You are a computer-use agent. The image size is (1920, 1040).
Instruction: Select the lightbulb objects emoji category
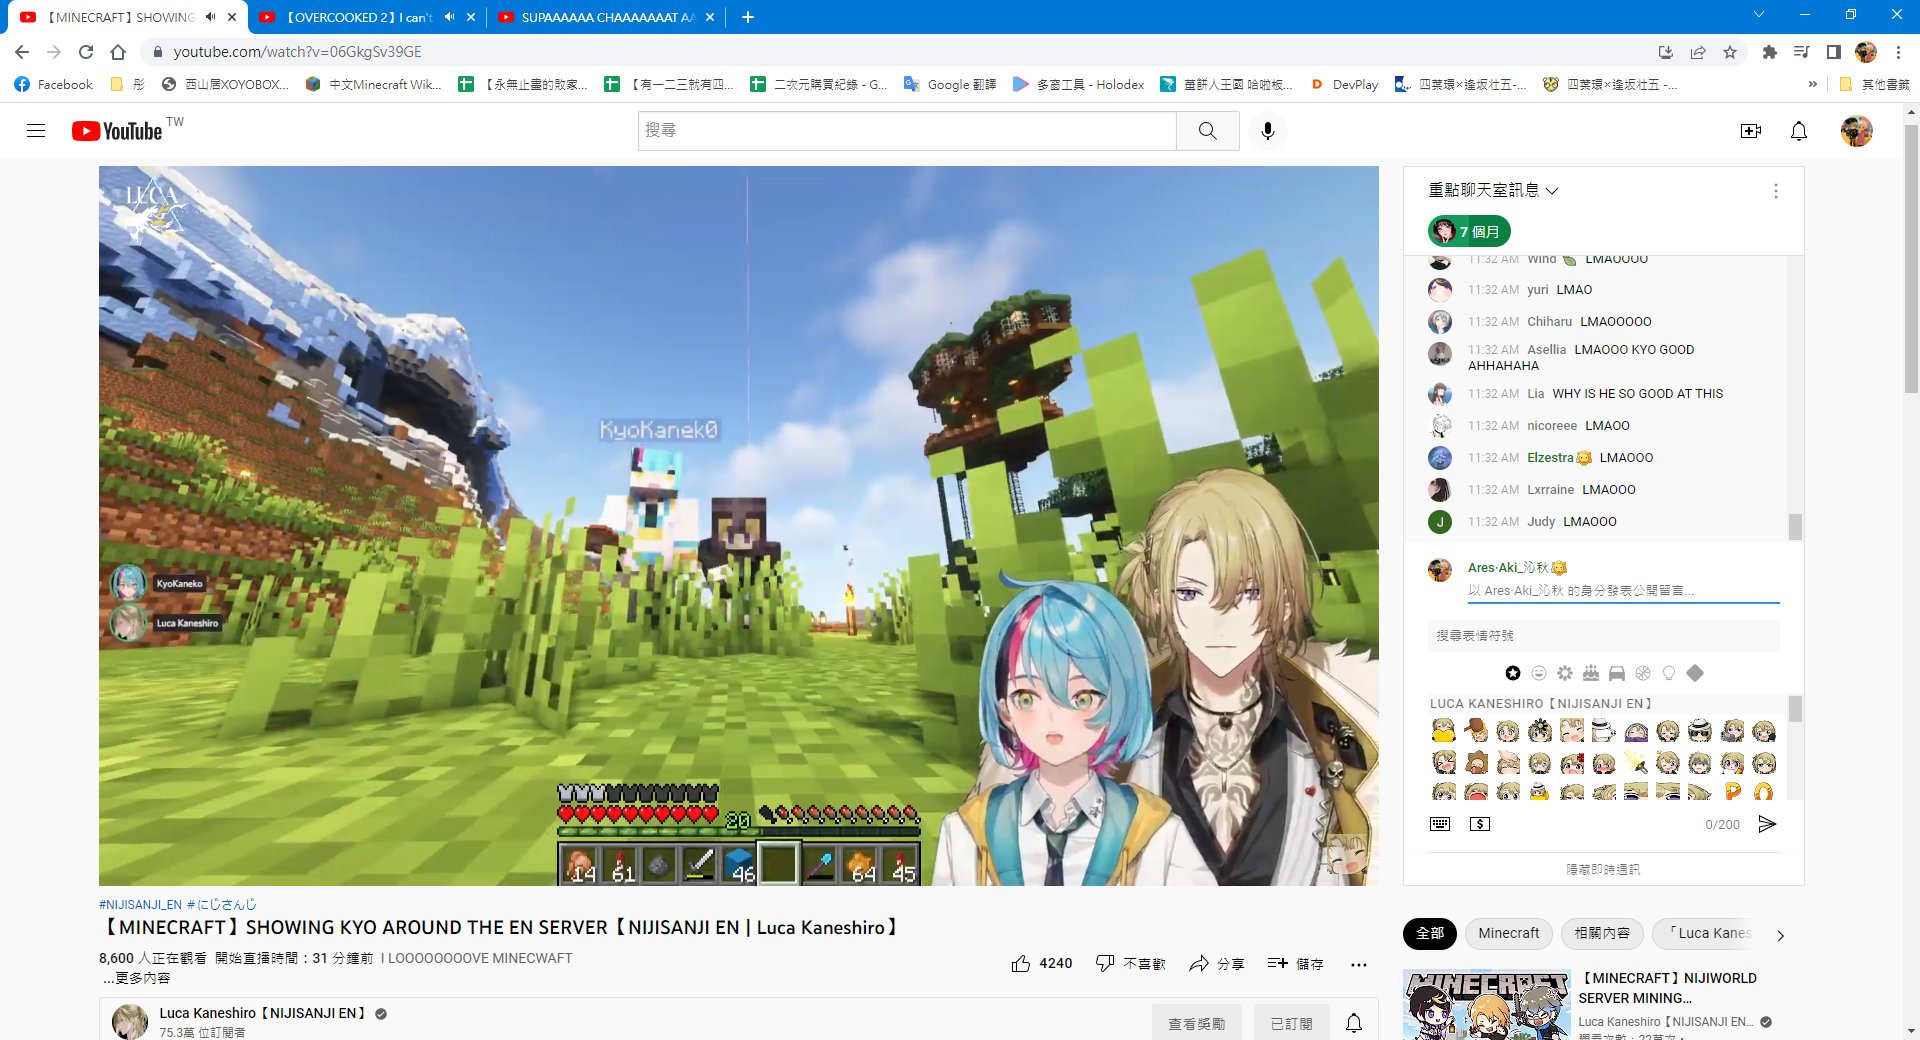tap(1669, 673)
